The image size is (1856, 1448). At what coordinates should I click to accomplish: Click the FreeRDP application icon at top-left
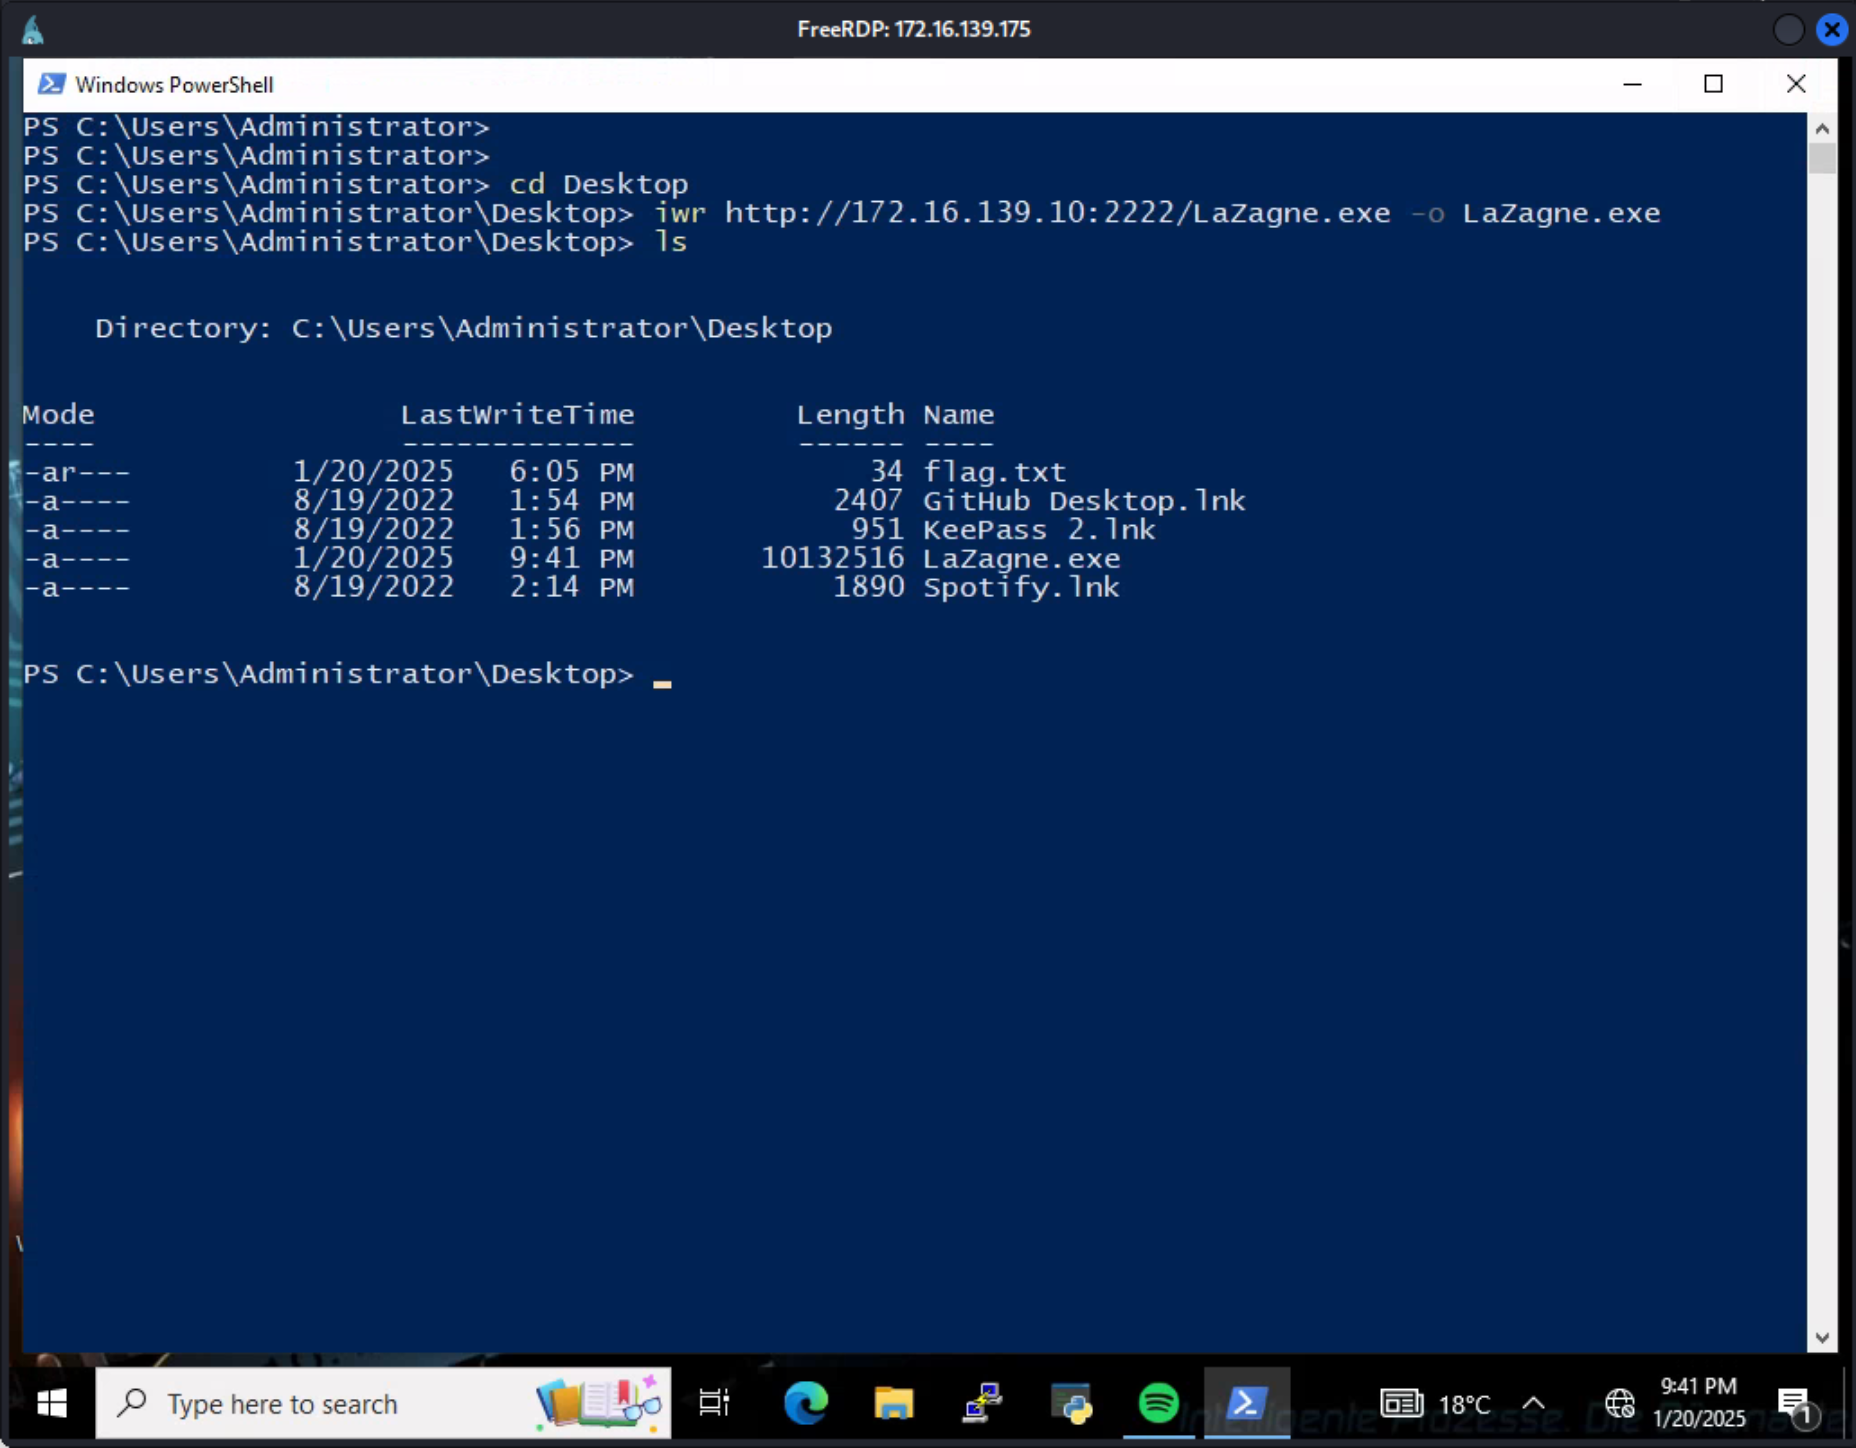(33, 30)
